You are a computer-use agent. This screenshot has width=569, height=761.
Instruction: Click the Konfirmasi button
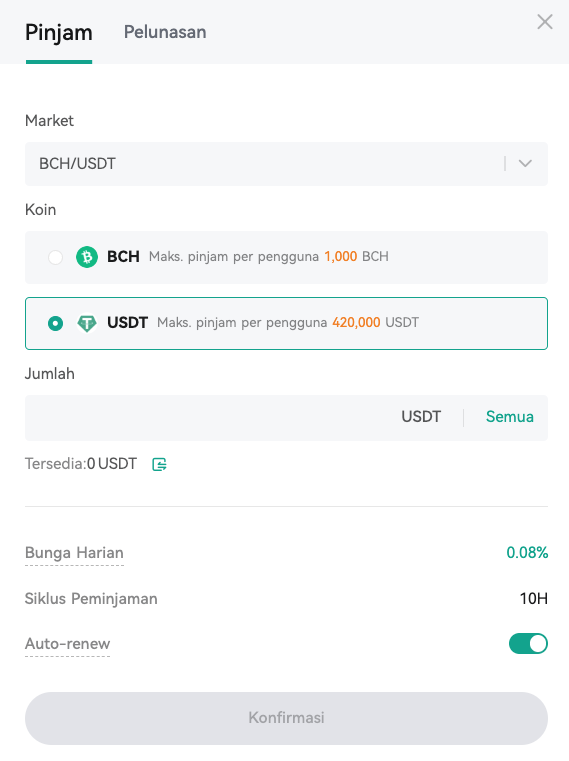coord(286,718)
